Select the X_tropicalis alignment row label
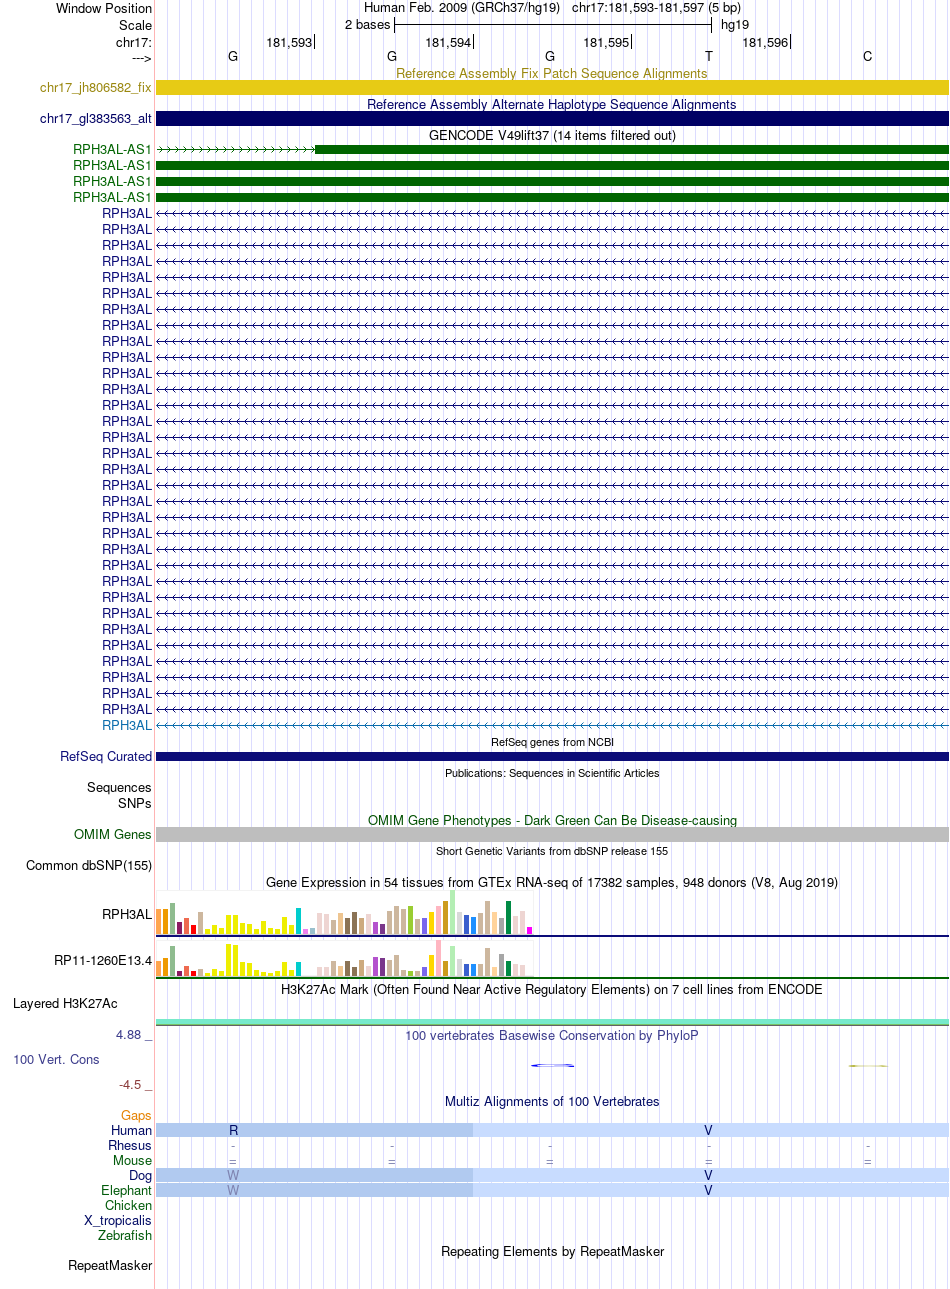 tap(118, 1220)
